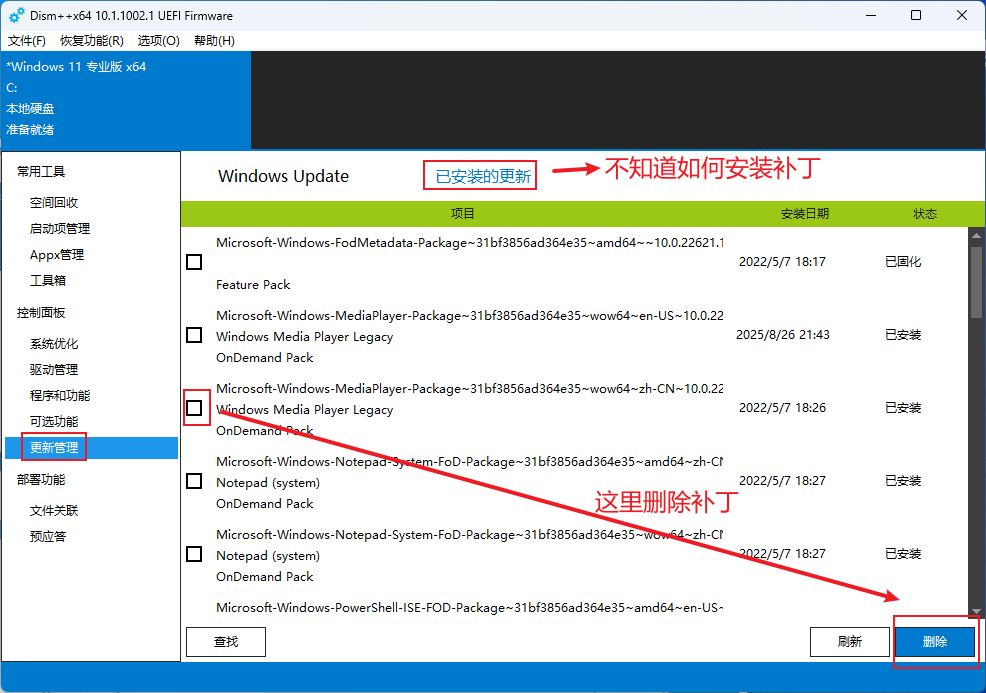Open the 帮助(H) menu

coord(214,41)
